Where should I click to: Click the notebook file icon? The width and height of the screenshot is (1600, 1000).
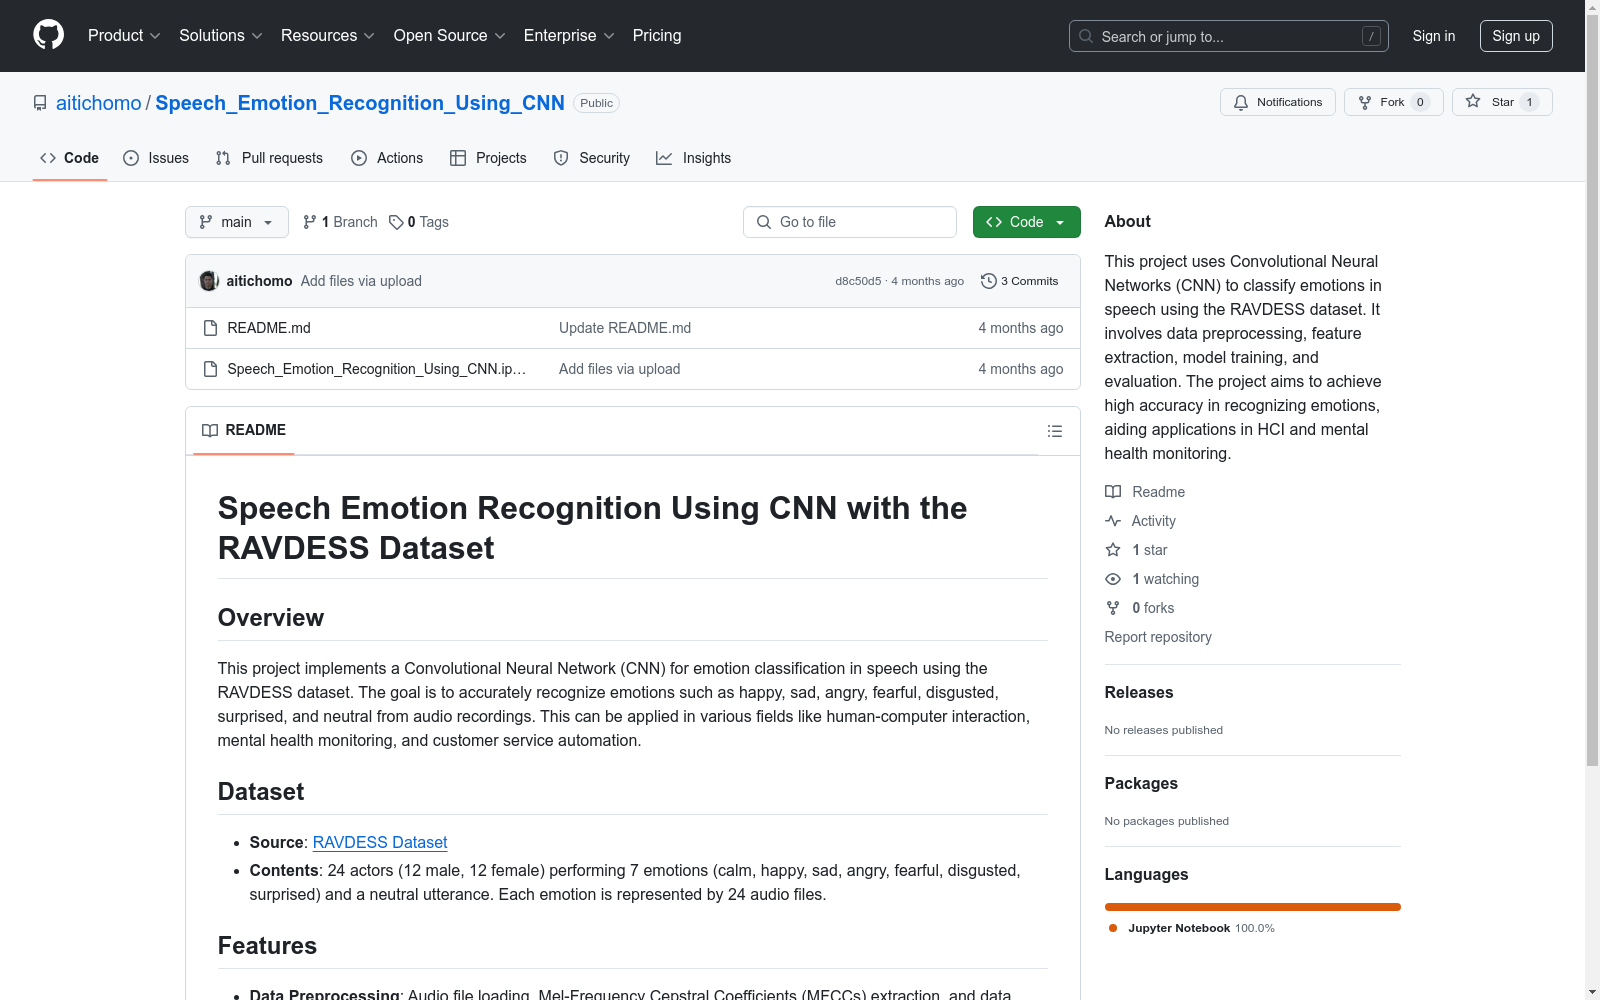[210, 369]
